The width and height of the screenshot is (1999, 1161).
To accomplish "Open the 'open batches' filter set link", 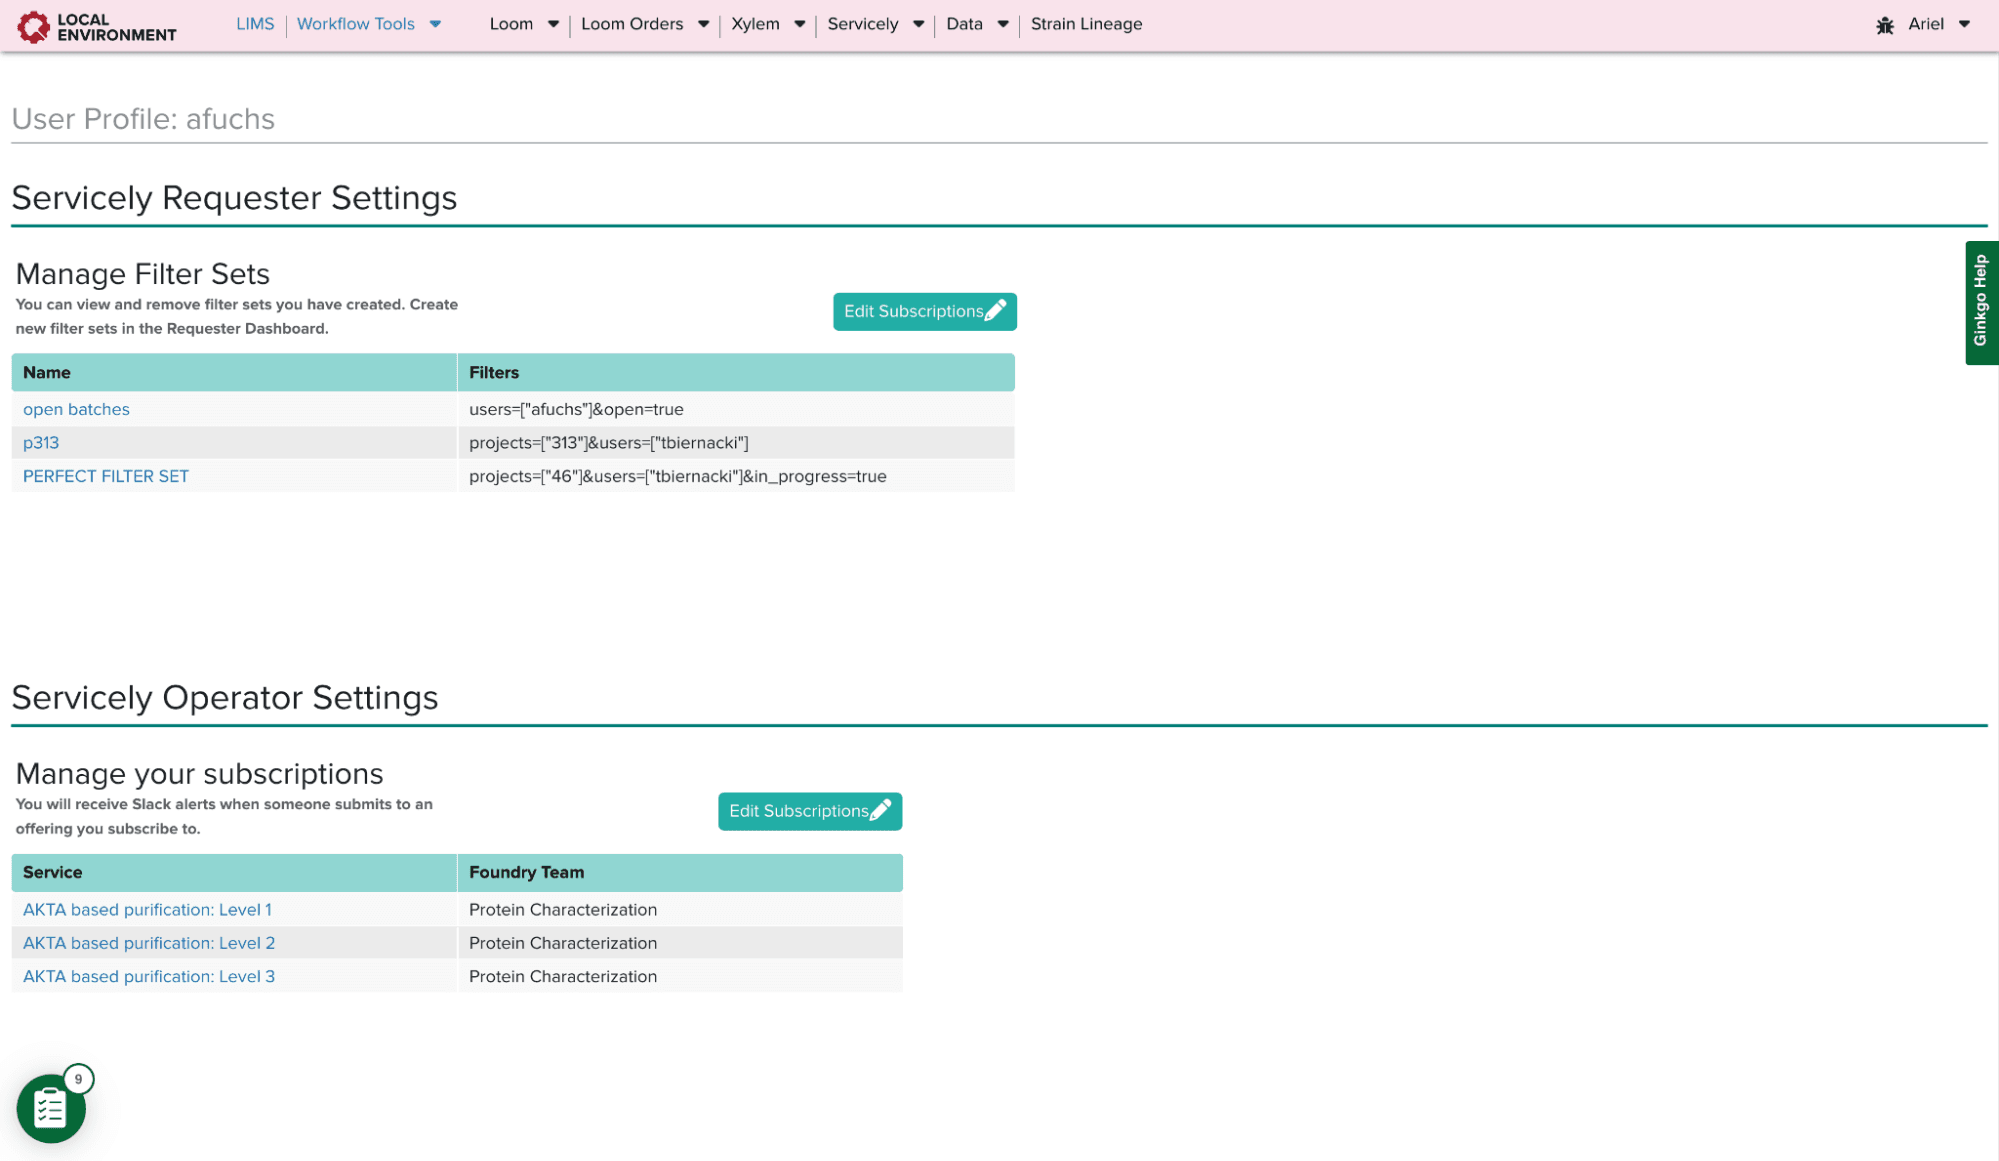I will coord(76,409).
